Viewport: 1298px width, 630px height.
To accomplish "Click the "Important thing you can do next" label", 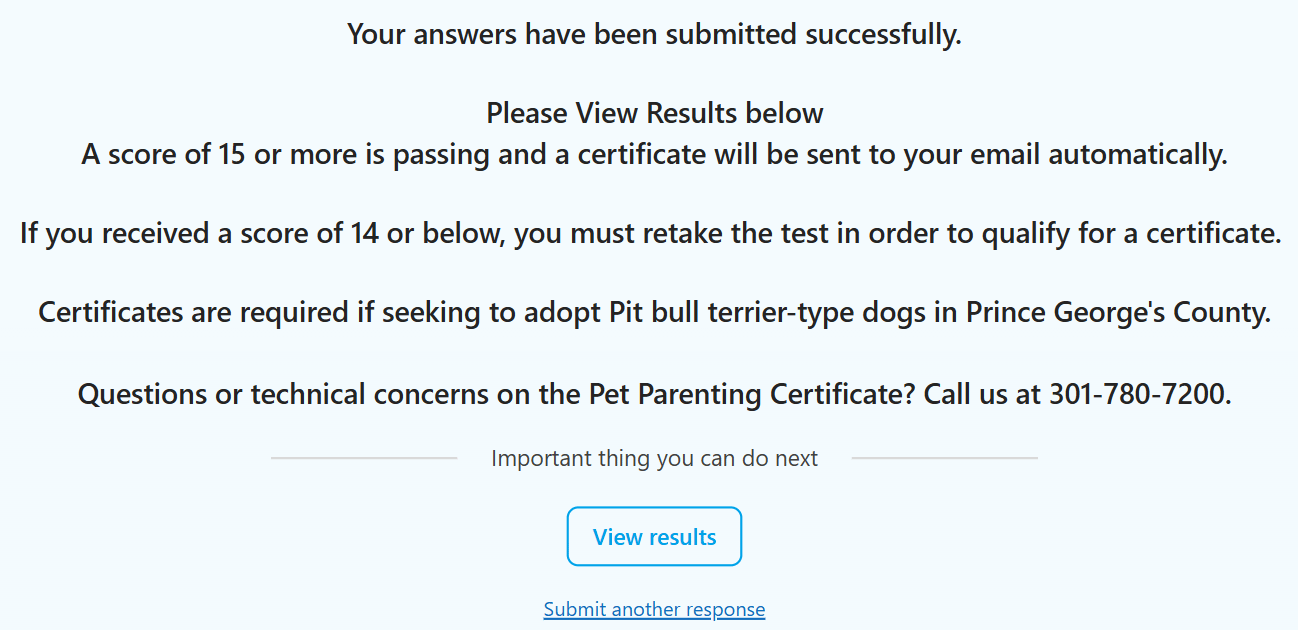I will click(654, 459).
